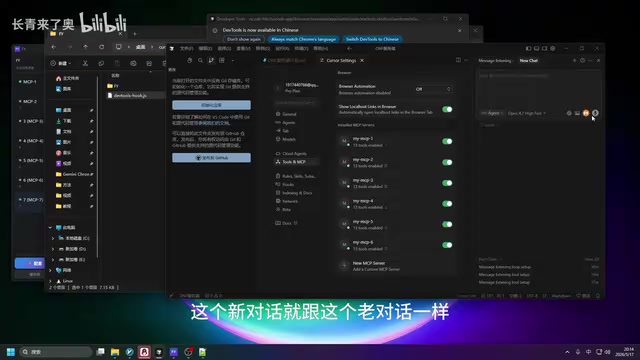The height and width of the screenshot is (360, 640).
Task: Toggle the bottom panel layout icon in Cursor title bar
Action: [x=536, y=48]
